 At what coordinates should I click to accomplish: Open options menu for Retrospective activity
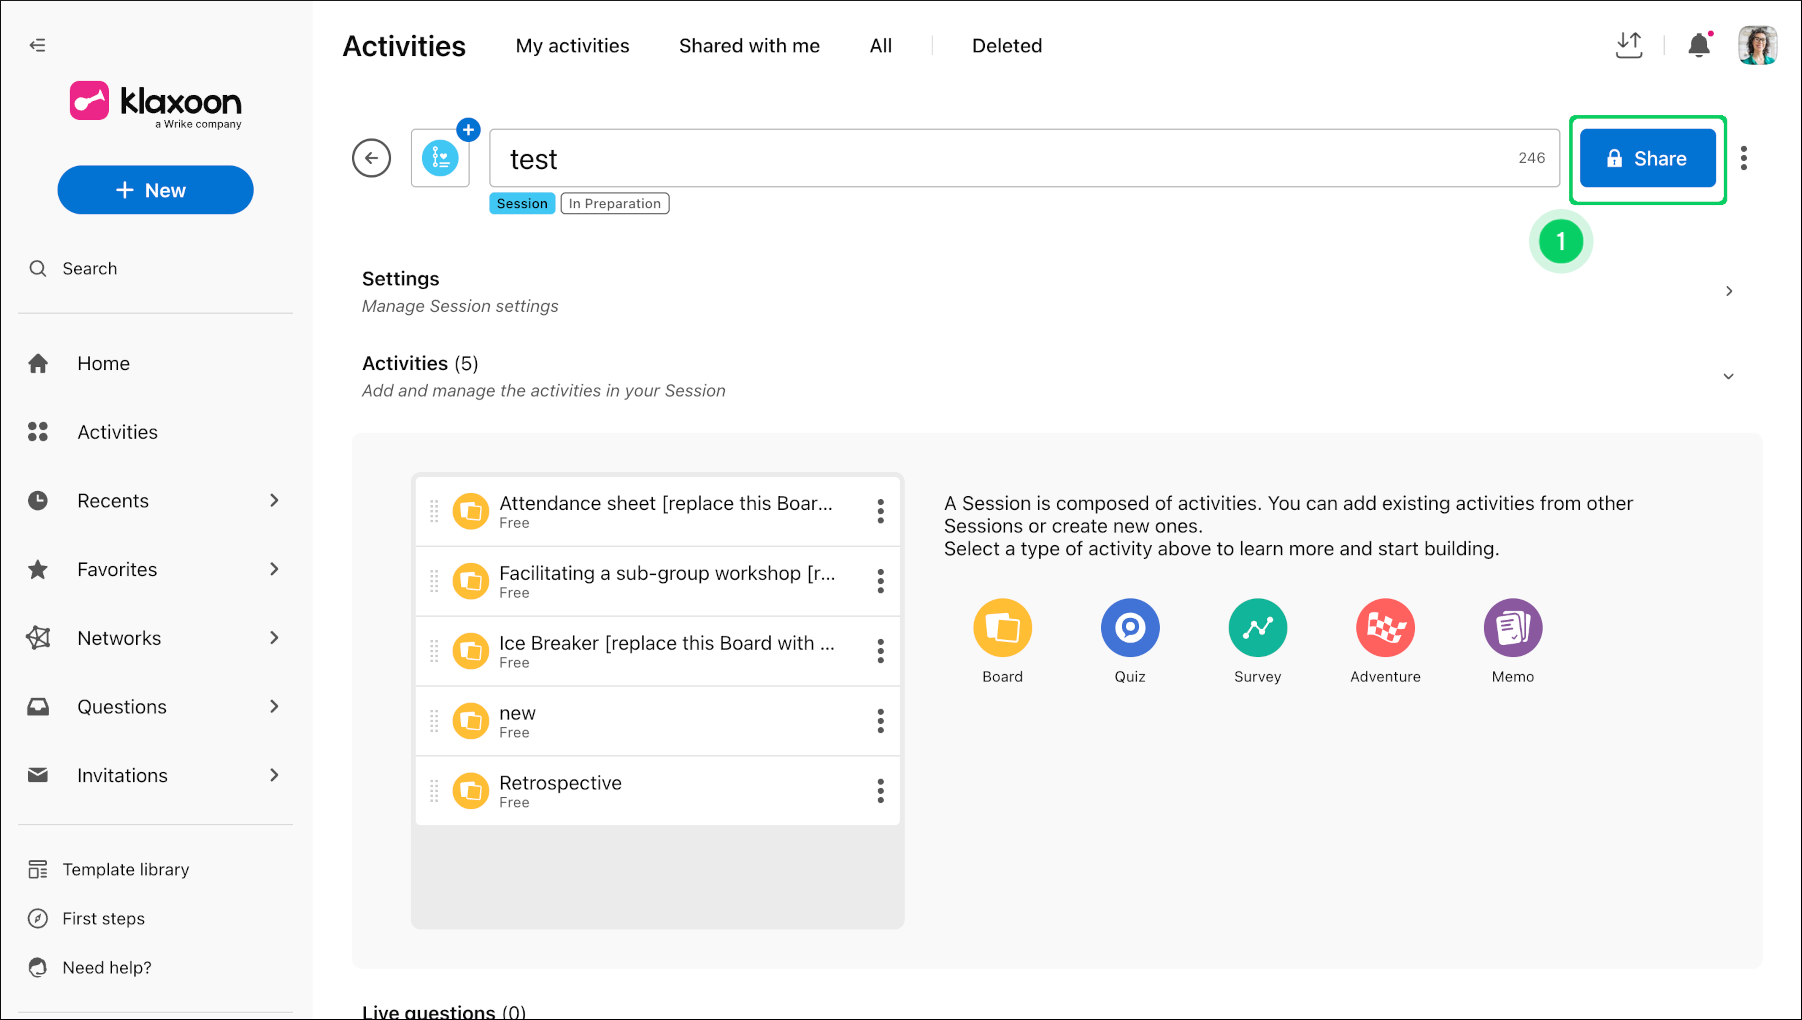tap(880, 791)
